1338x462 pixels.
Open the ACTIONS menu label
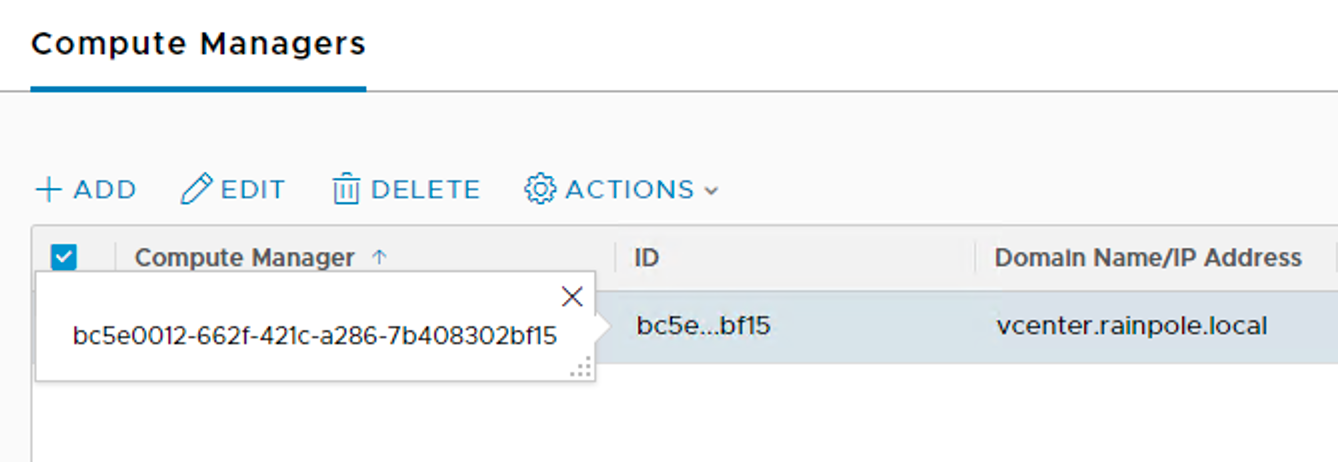point(630,190)
